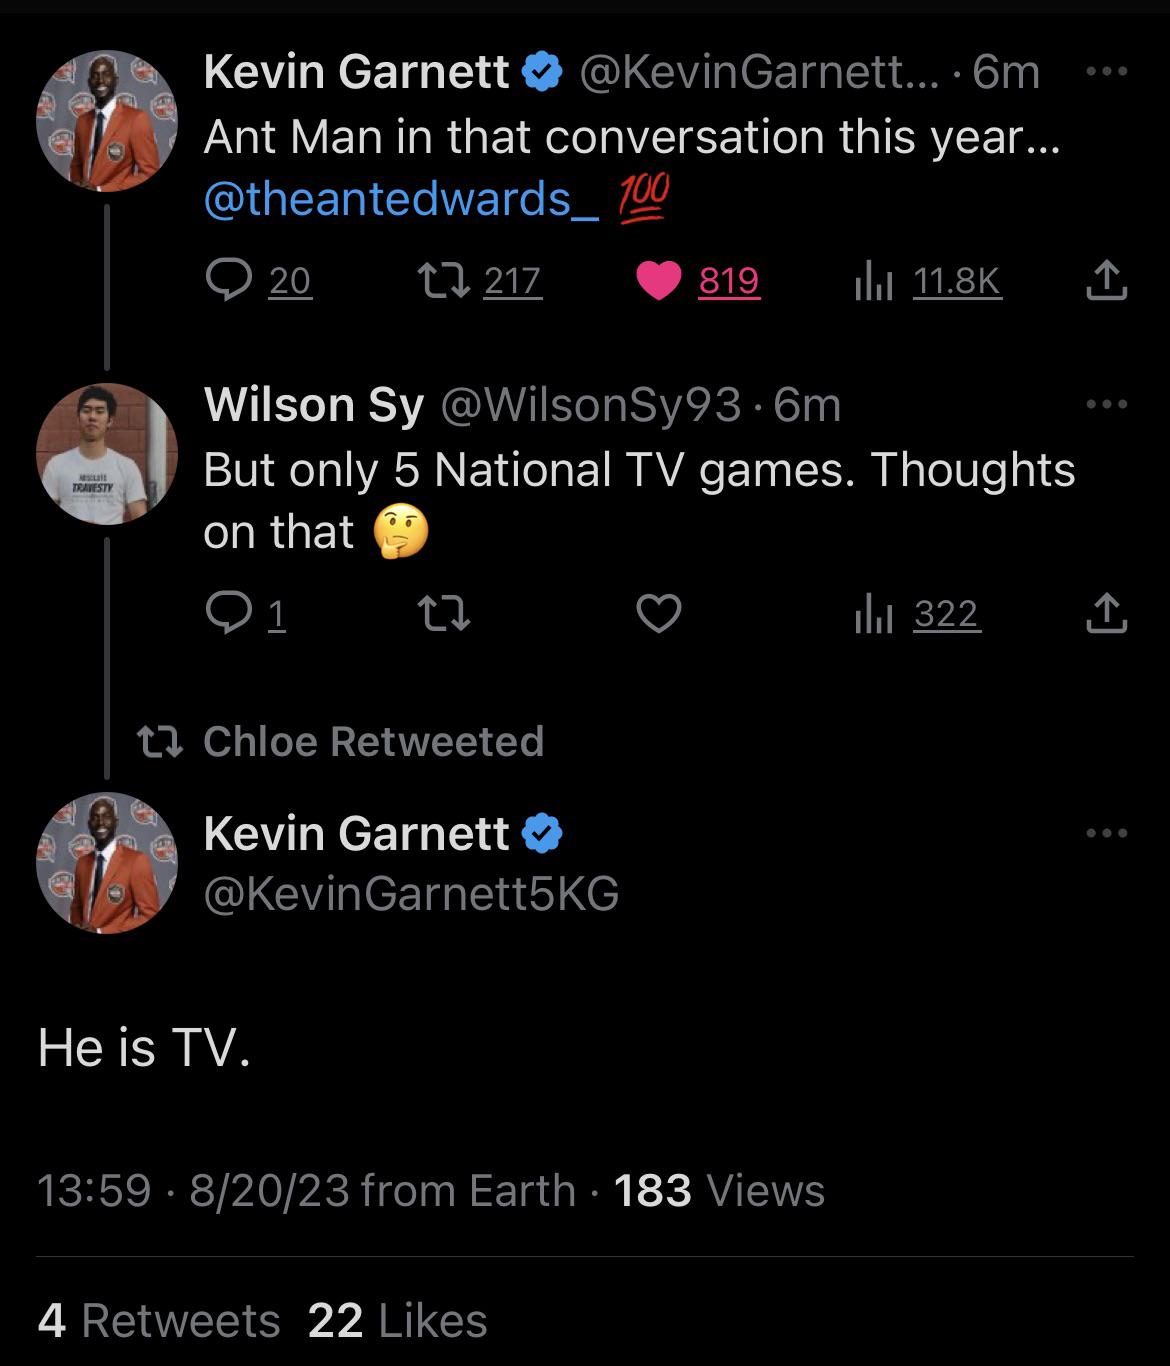
Task: Like Wilson Sy's tweet
Action: point(659,613)
